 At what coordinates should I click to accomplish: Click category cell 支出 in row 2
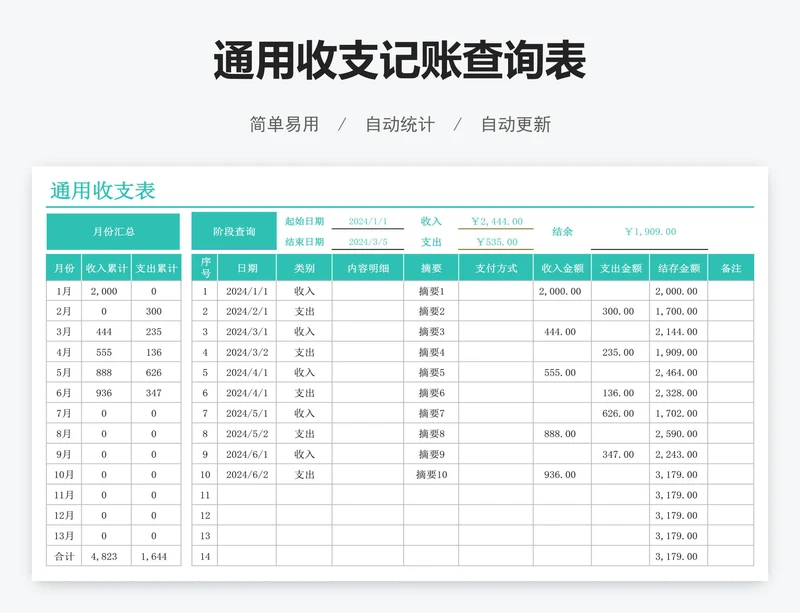point(304,311)
